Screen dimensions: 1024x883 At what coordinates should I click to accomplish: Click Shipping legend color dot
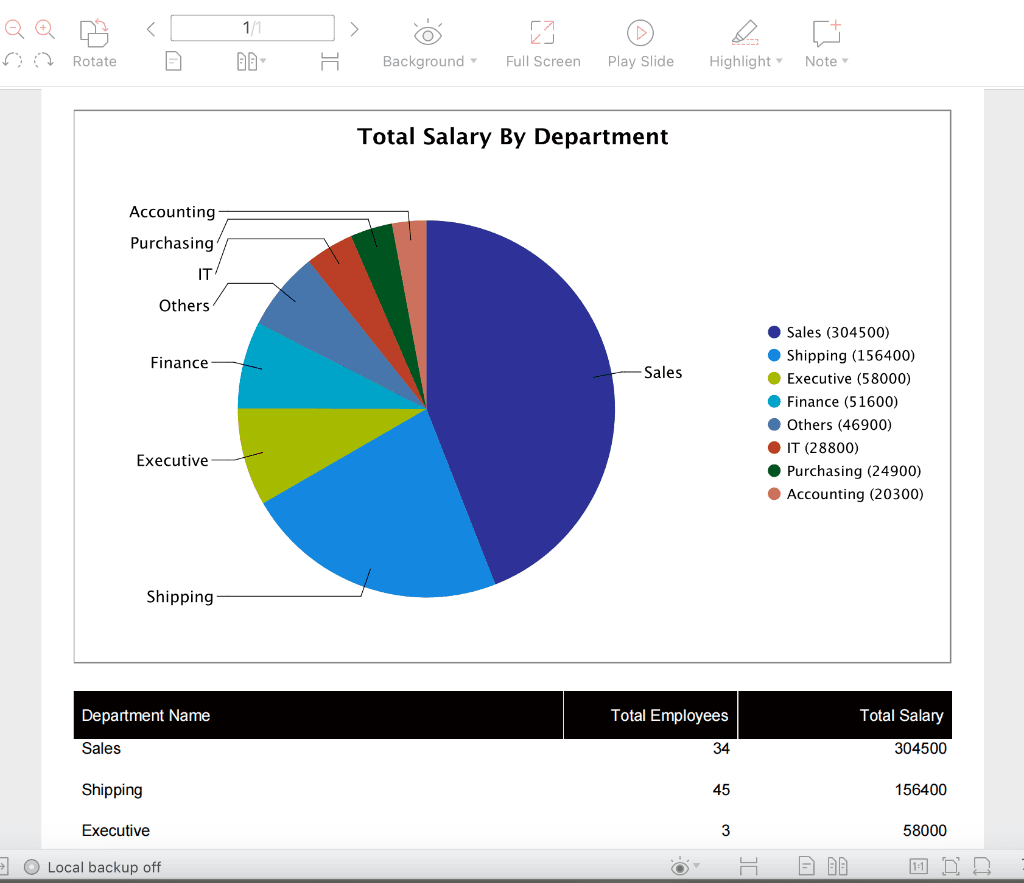(774, 355)
